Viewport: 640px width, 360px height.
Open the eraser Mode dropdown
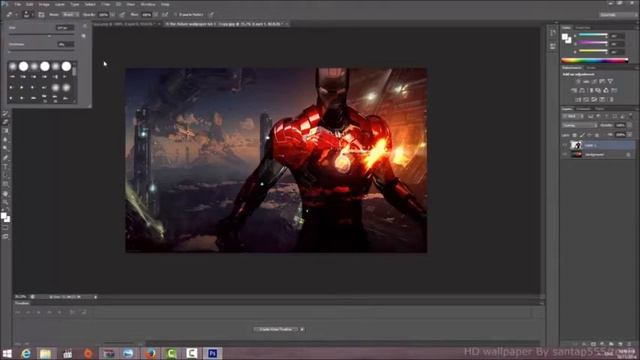tap(71, 15)
